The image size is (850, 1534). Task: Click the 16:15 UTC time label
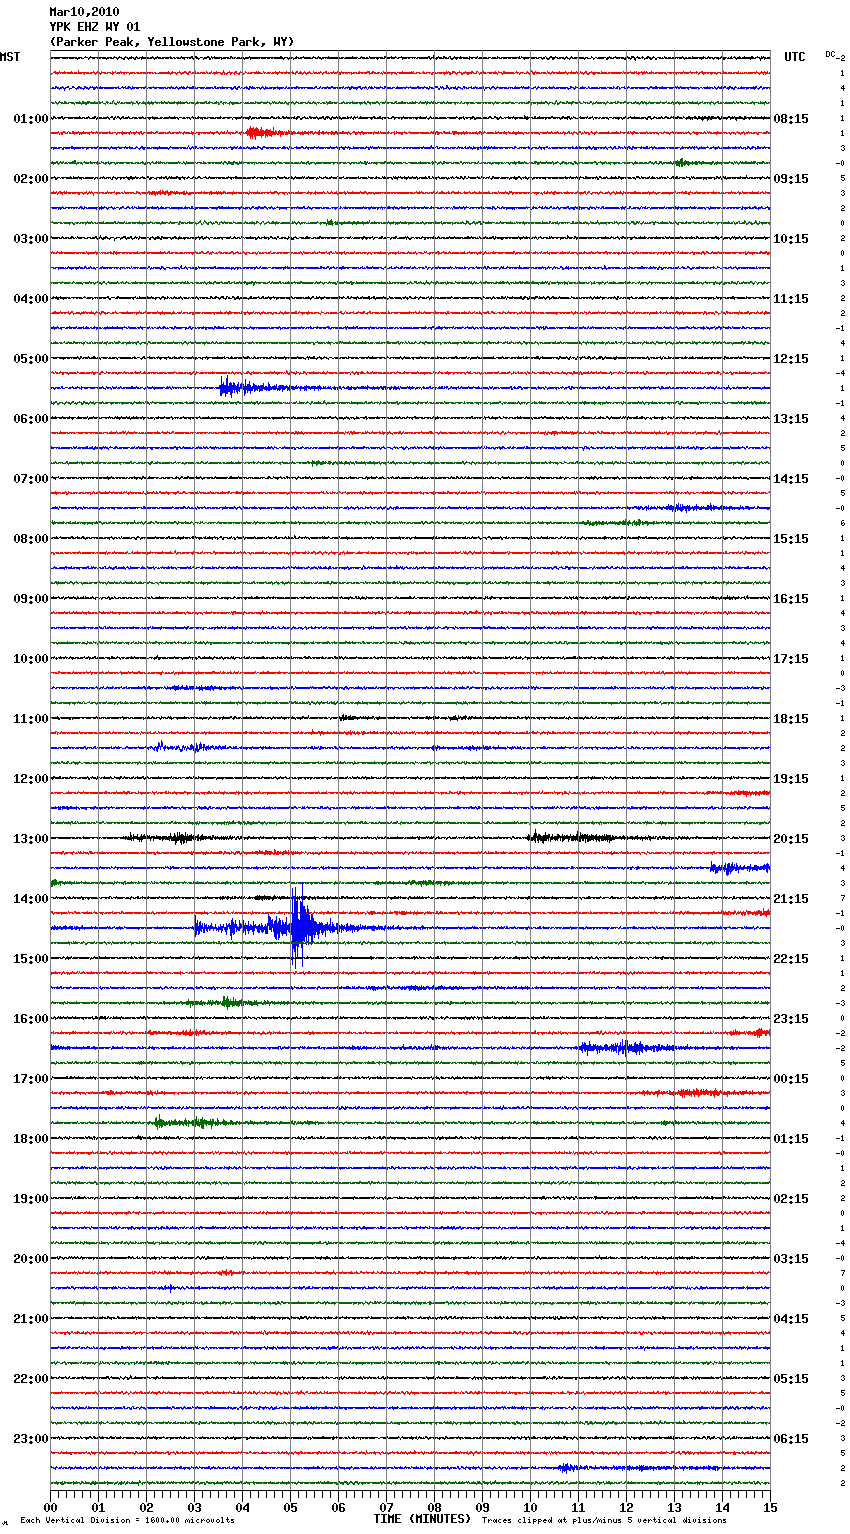point(791,599)
